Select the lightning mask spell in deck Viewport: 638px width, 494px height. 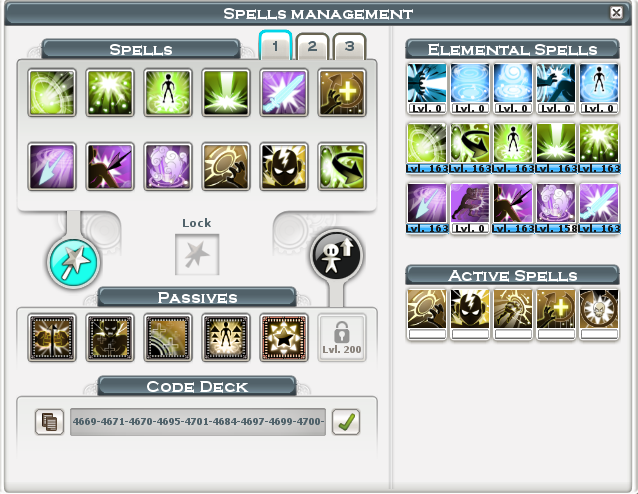[284, 166]
